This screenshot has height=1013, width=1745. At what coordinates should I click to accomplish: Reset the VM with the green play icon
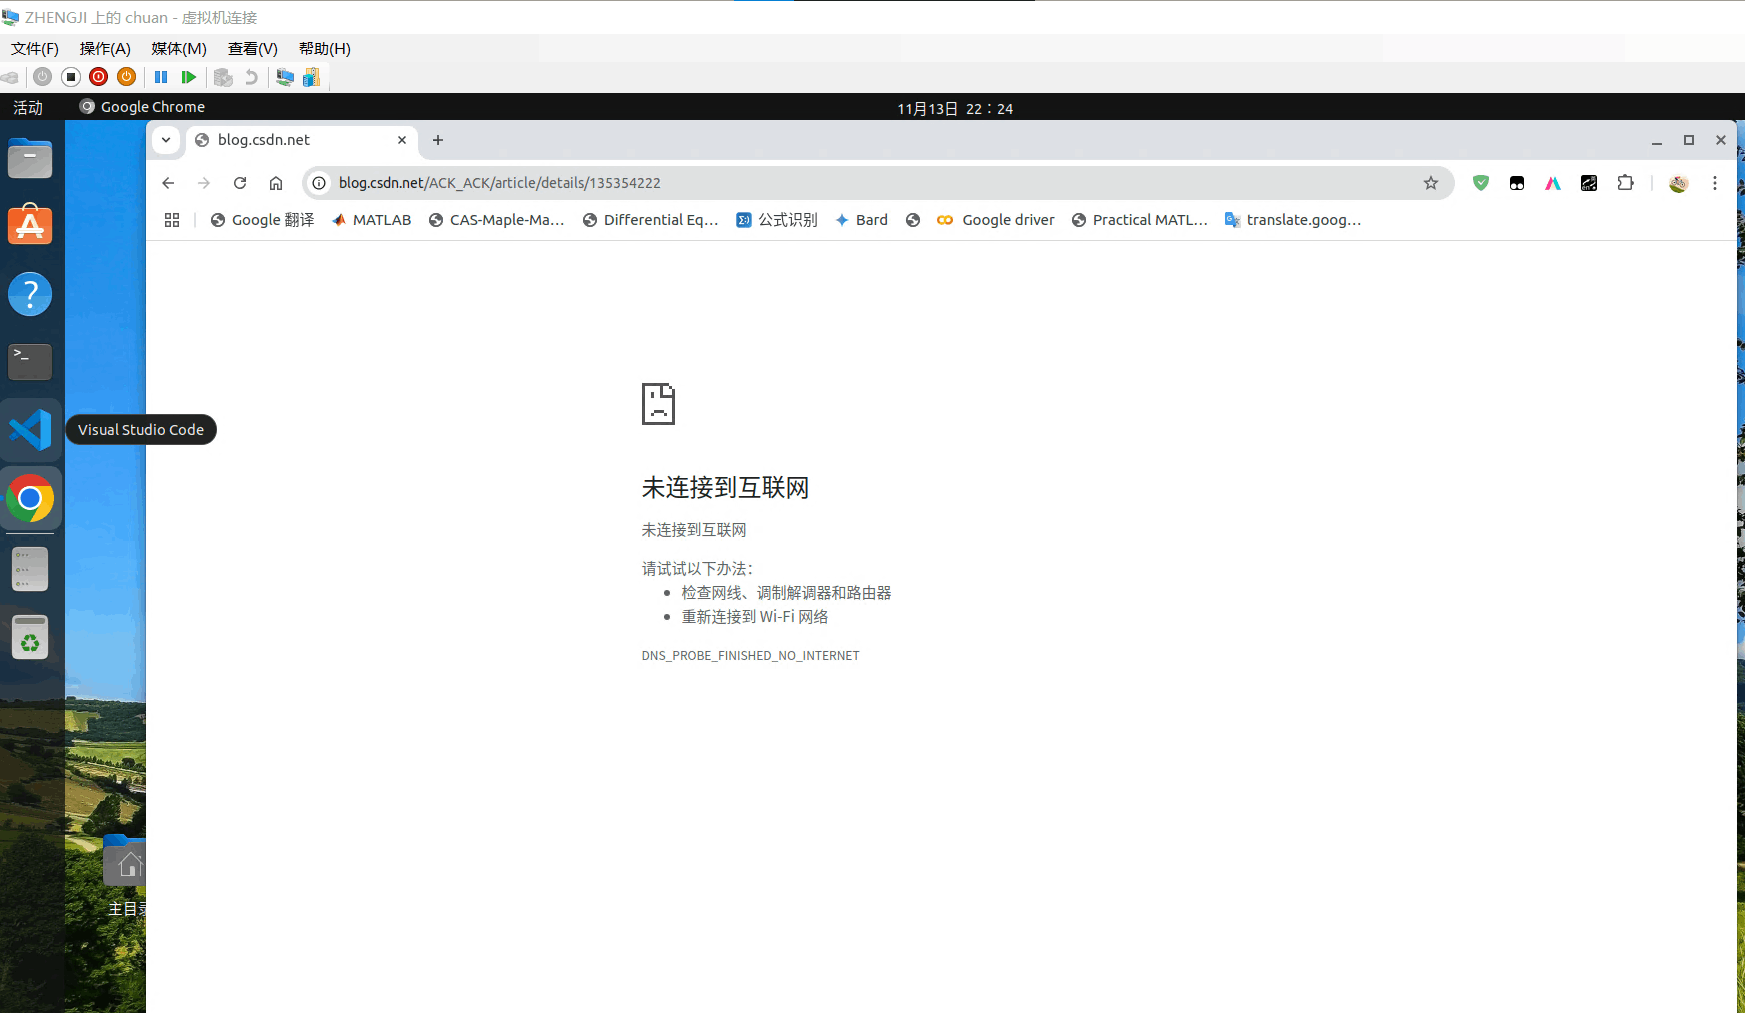pyautogui.click(x=189, y=77)
